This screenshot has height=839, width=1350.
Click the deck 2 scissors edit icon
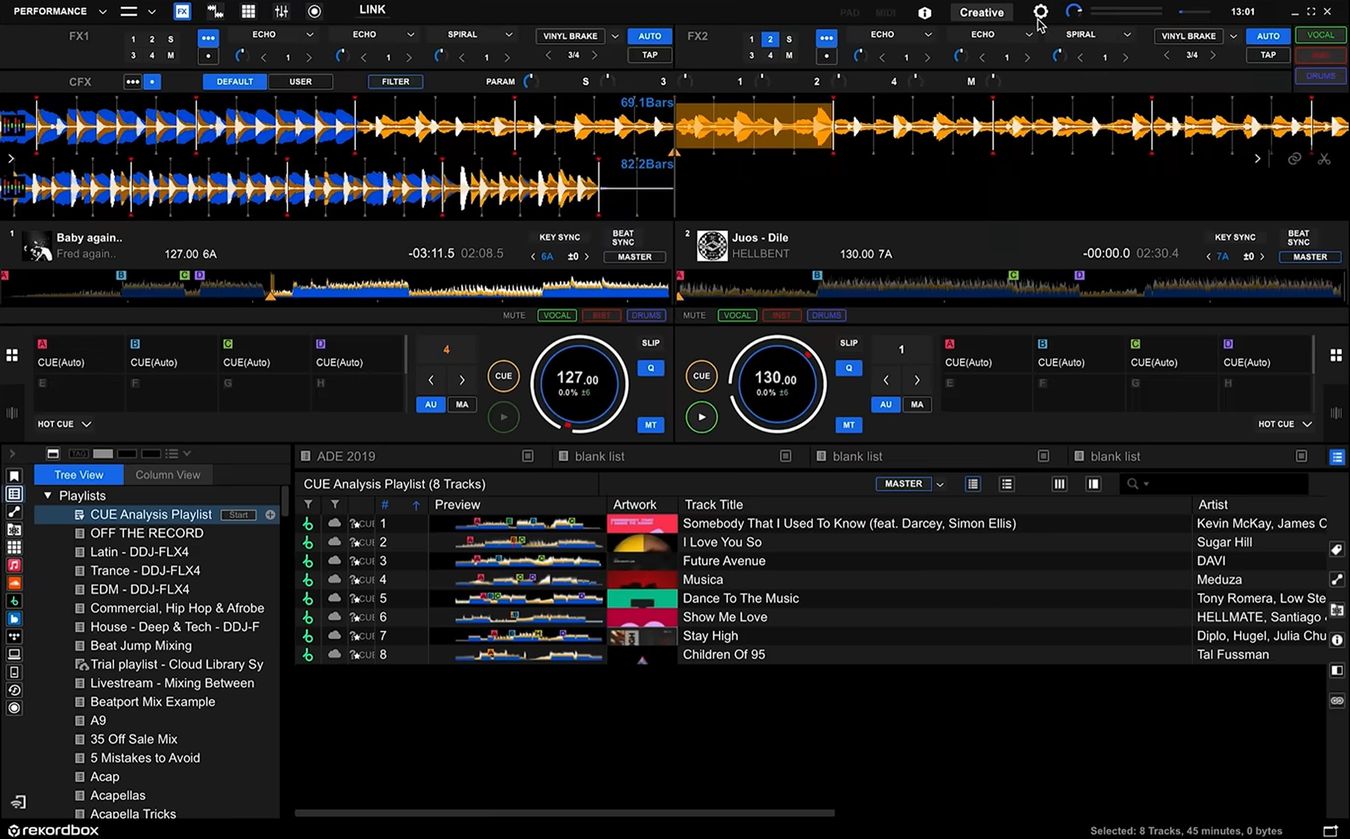click(x=1324, y=158)
